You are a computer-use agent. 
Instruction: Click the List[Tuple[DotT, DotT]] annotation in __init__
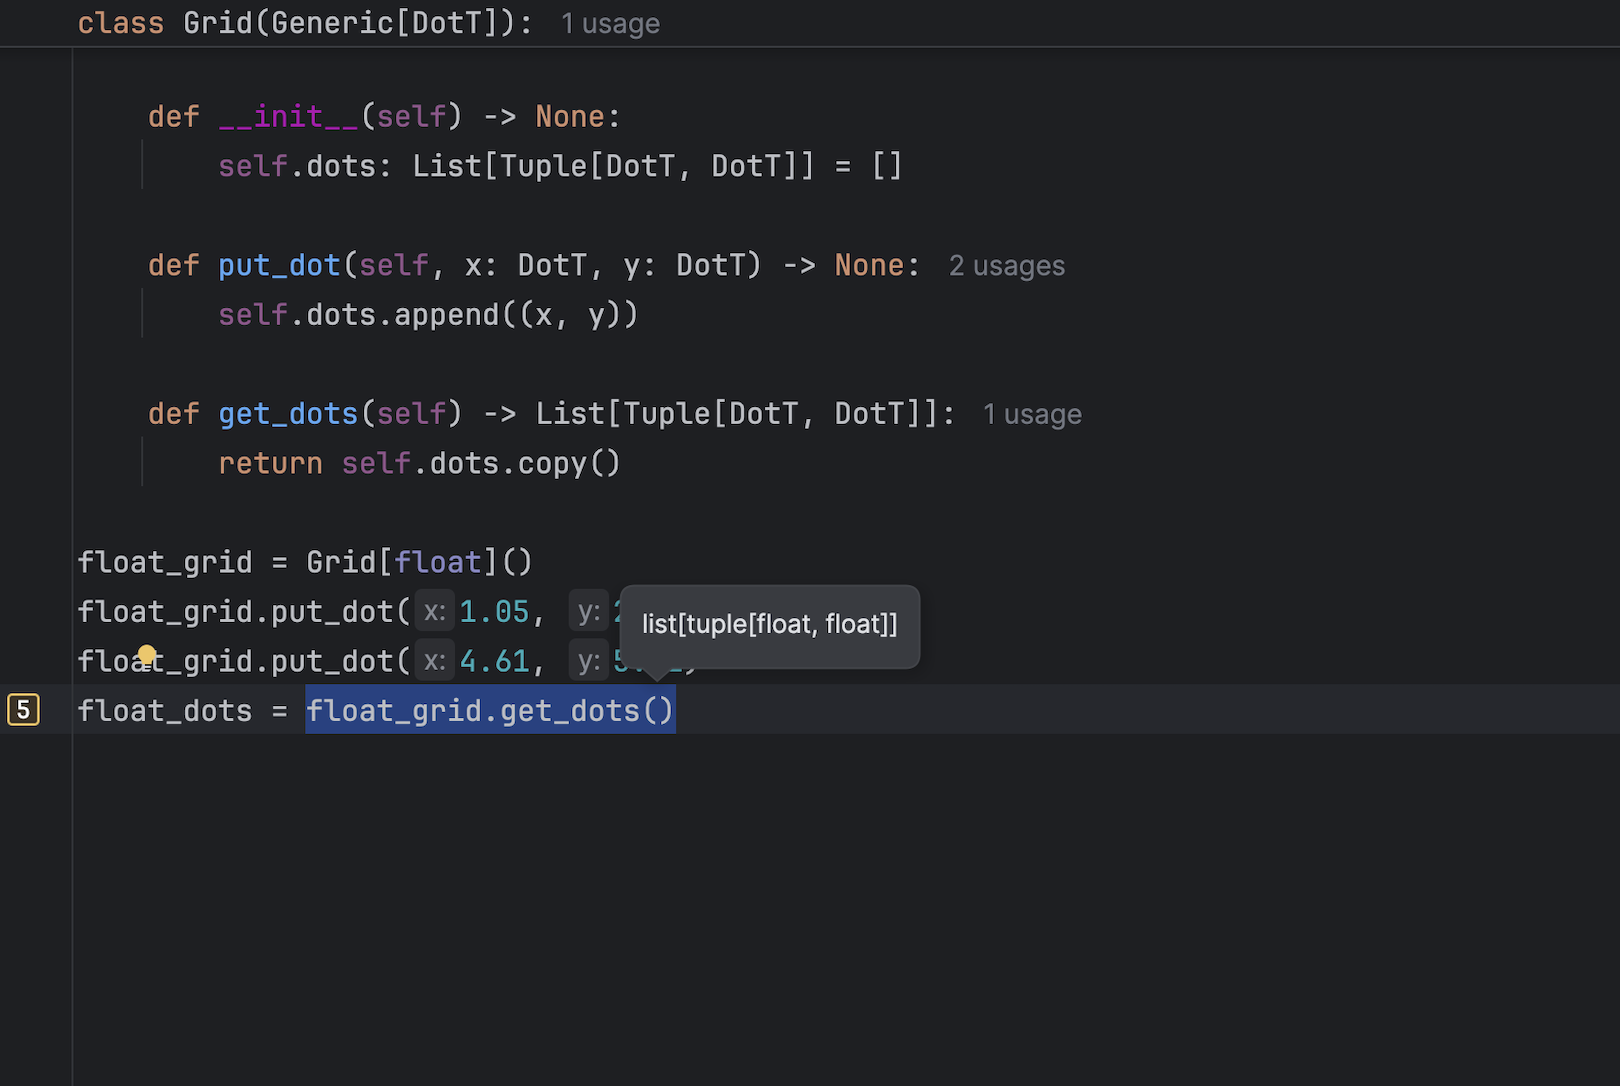(x=613, y=166)
